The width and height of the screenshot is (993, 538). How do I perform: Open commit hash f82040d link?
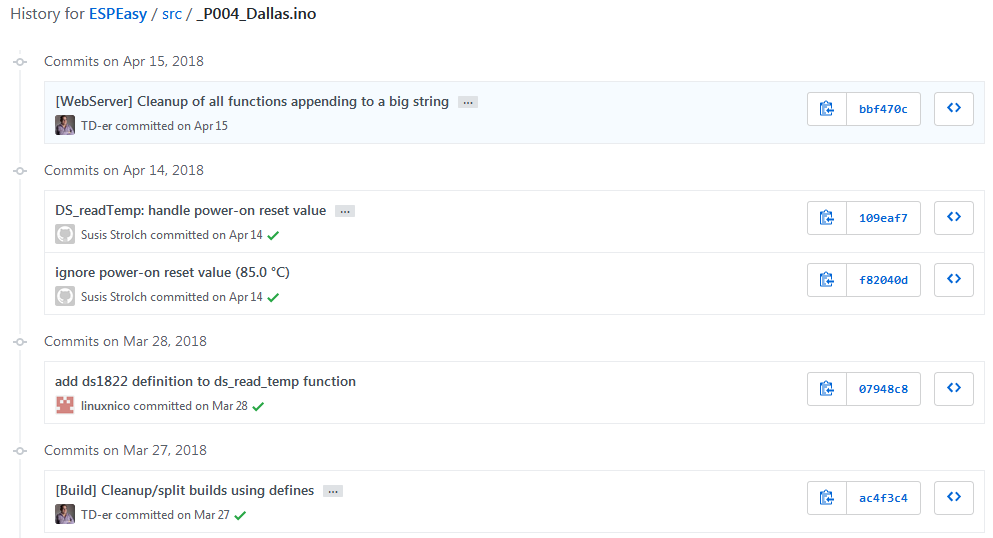click(x=883, y=280)
